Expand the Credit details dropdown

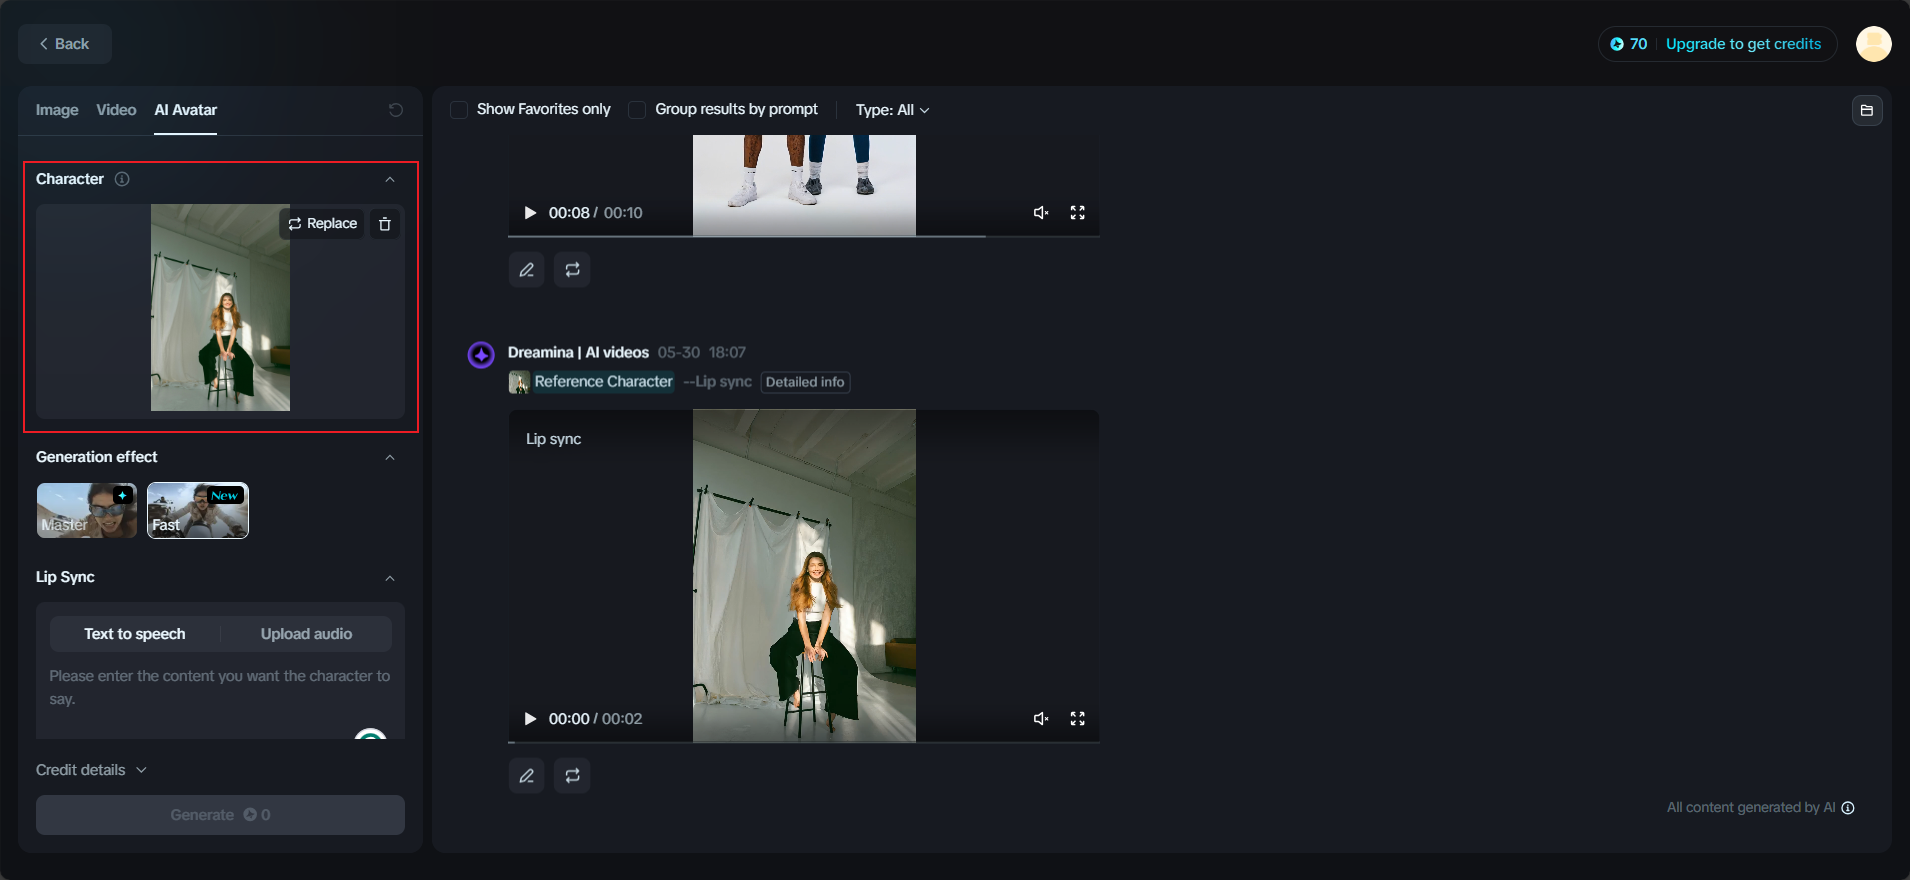(92, 770)
